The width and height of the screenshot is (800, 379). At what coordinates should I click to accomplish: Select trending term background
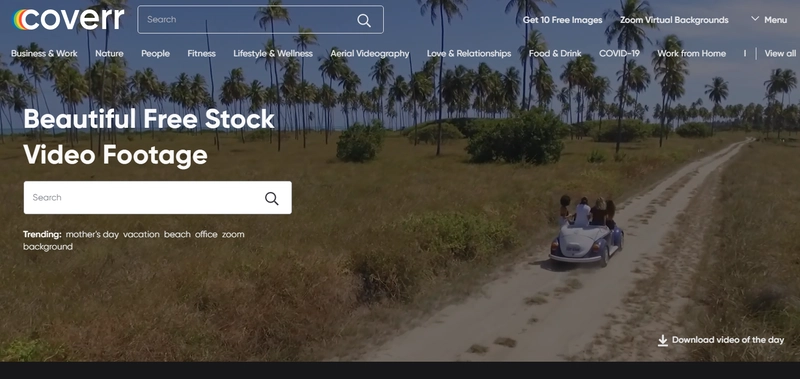click(x=48, y=247)
